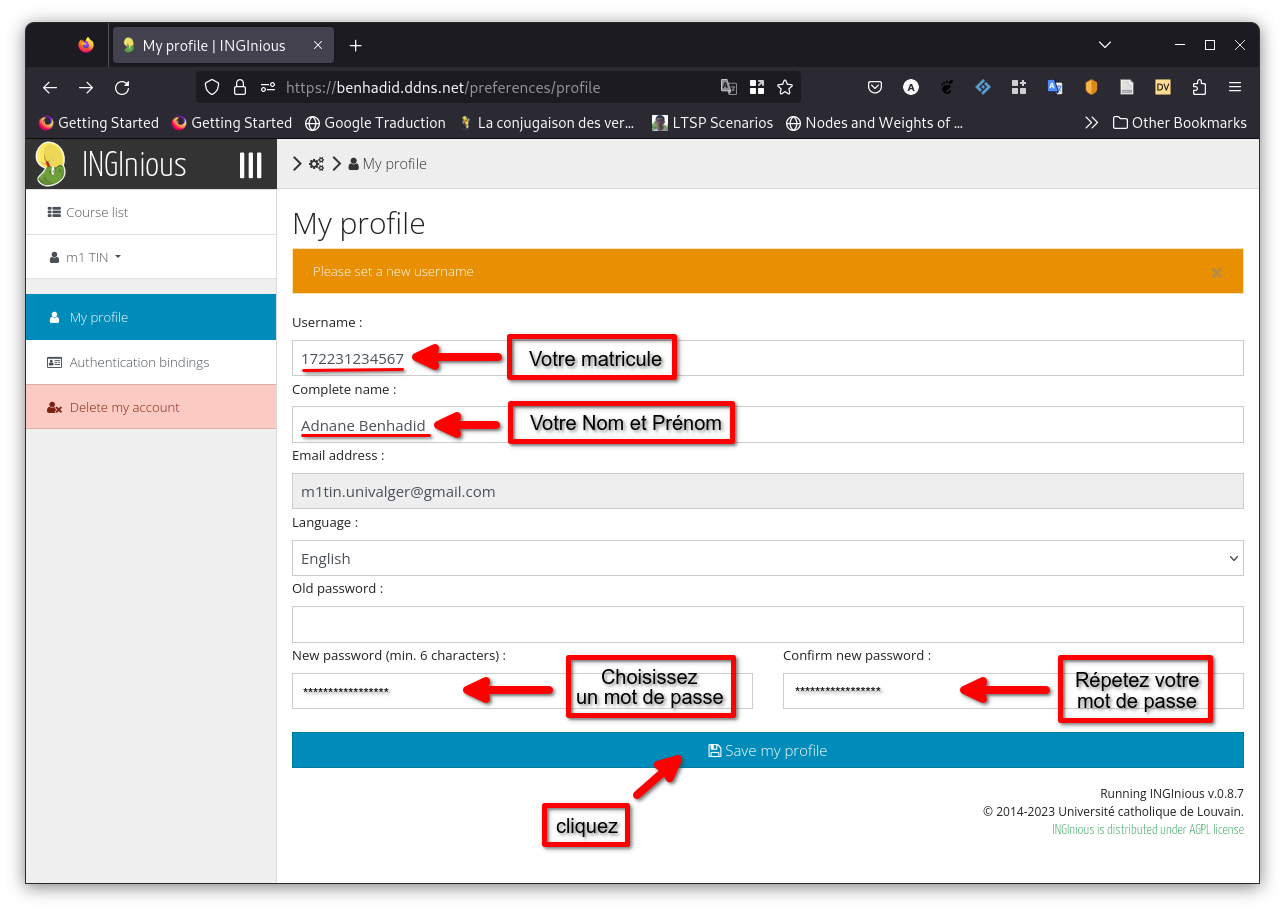Click the orange shield extension icon

coord(1091,88)
